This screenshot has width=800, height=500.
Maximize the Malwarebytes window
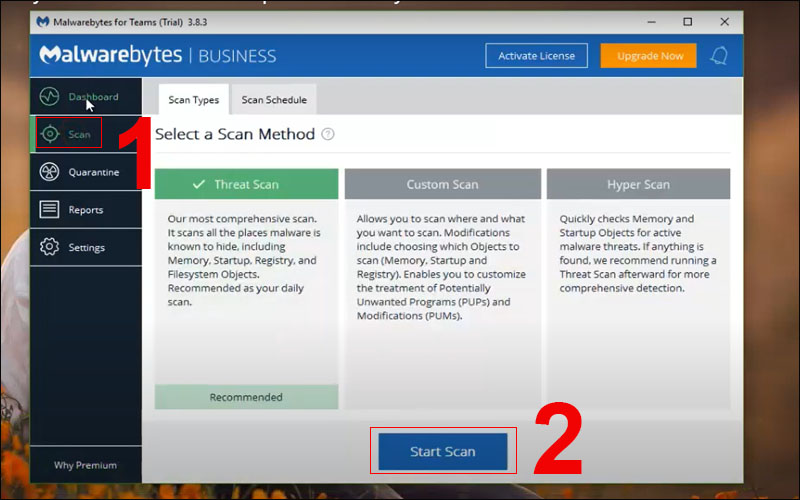pos(688,22)
